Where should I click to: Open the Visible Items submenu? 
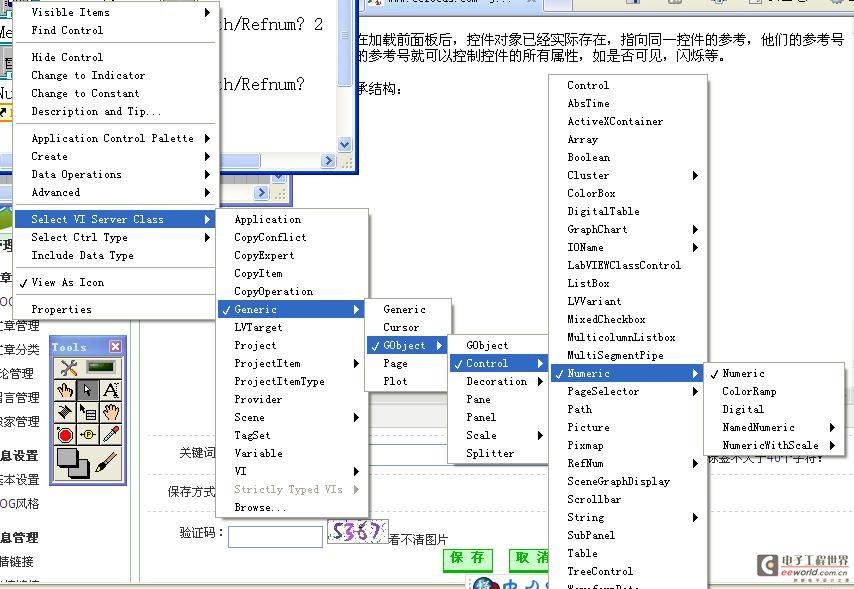tap(68, 12)
